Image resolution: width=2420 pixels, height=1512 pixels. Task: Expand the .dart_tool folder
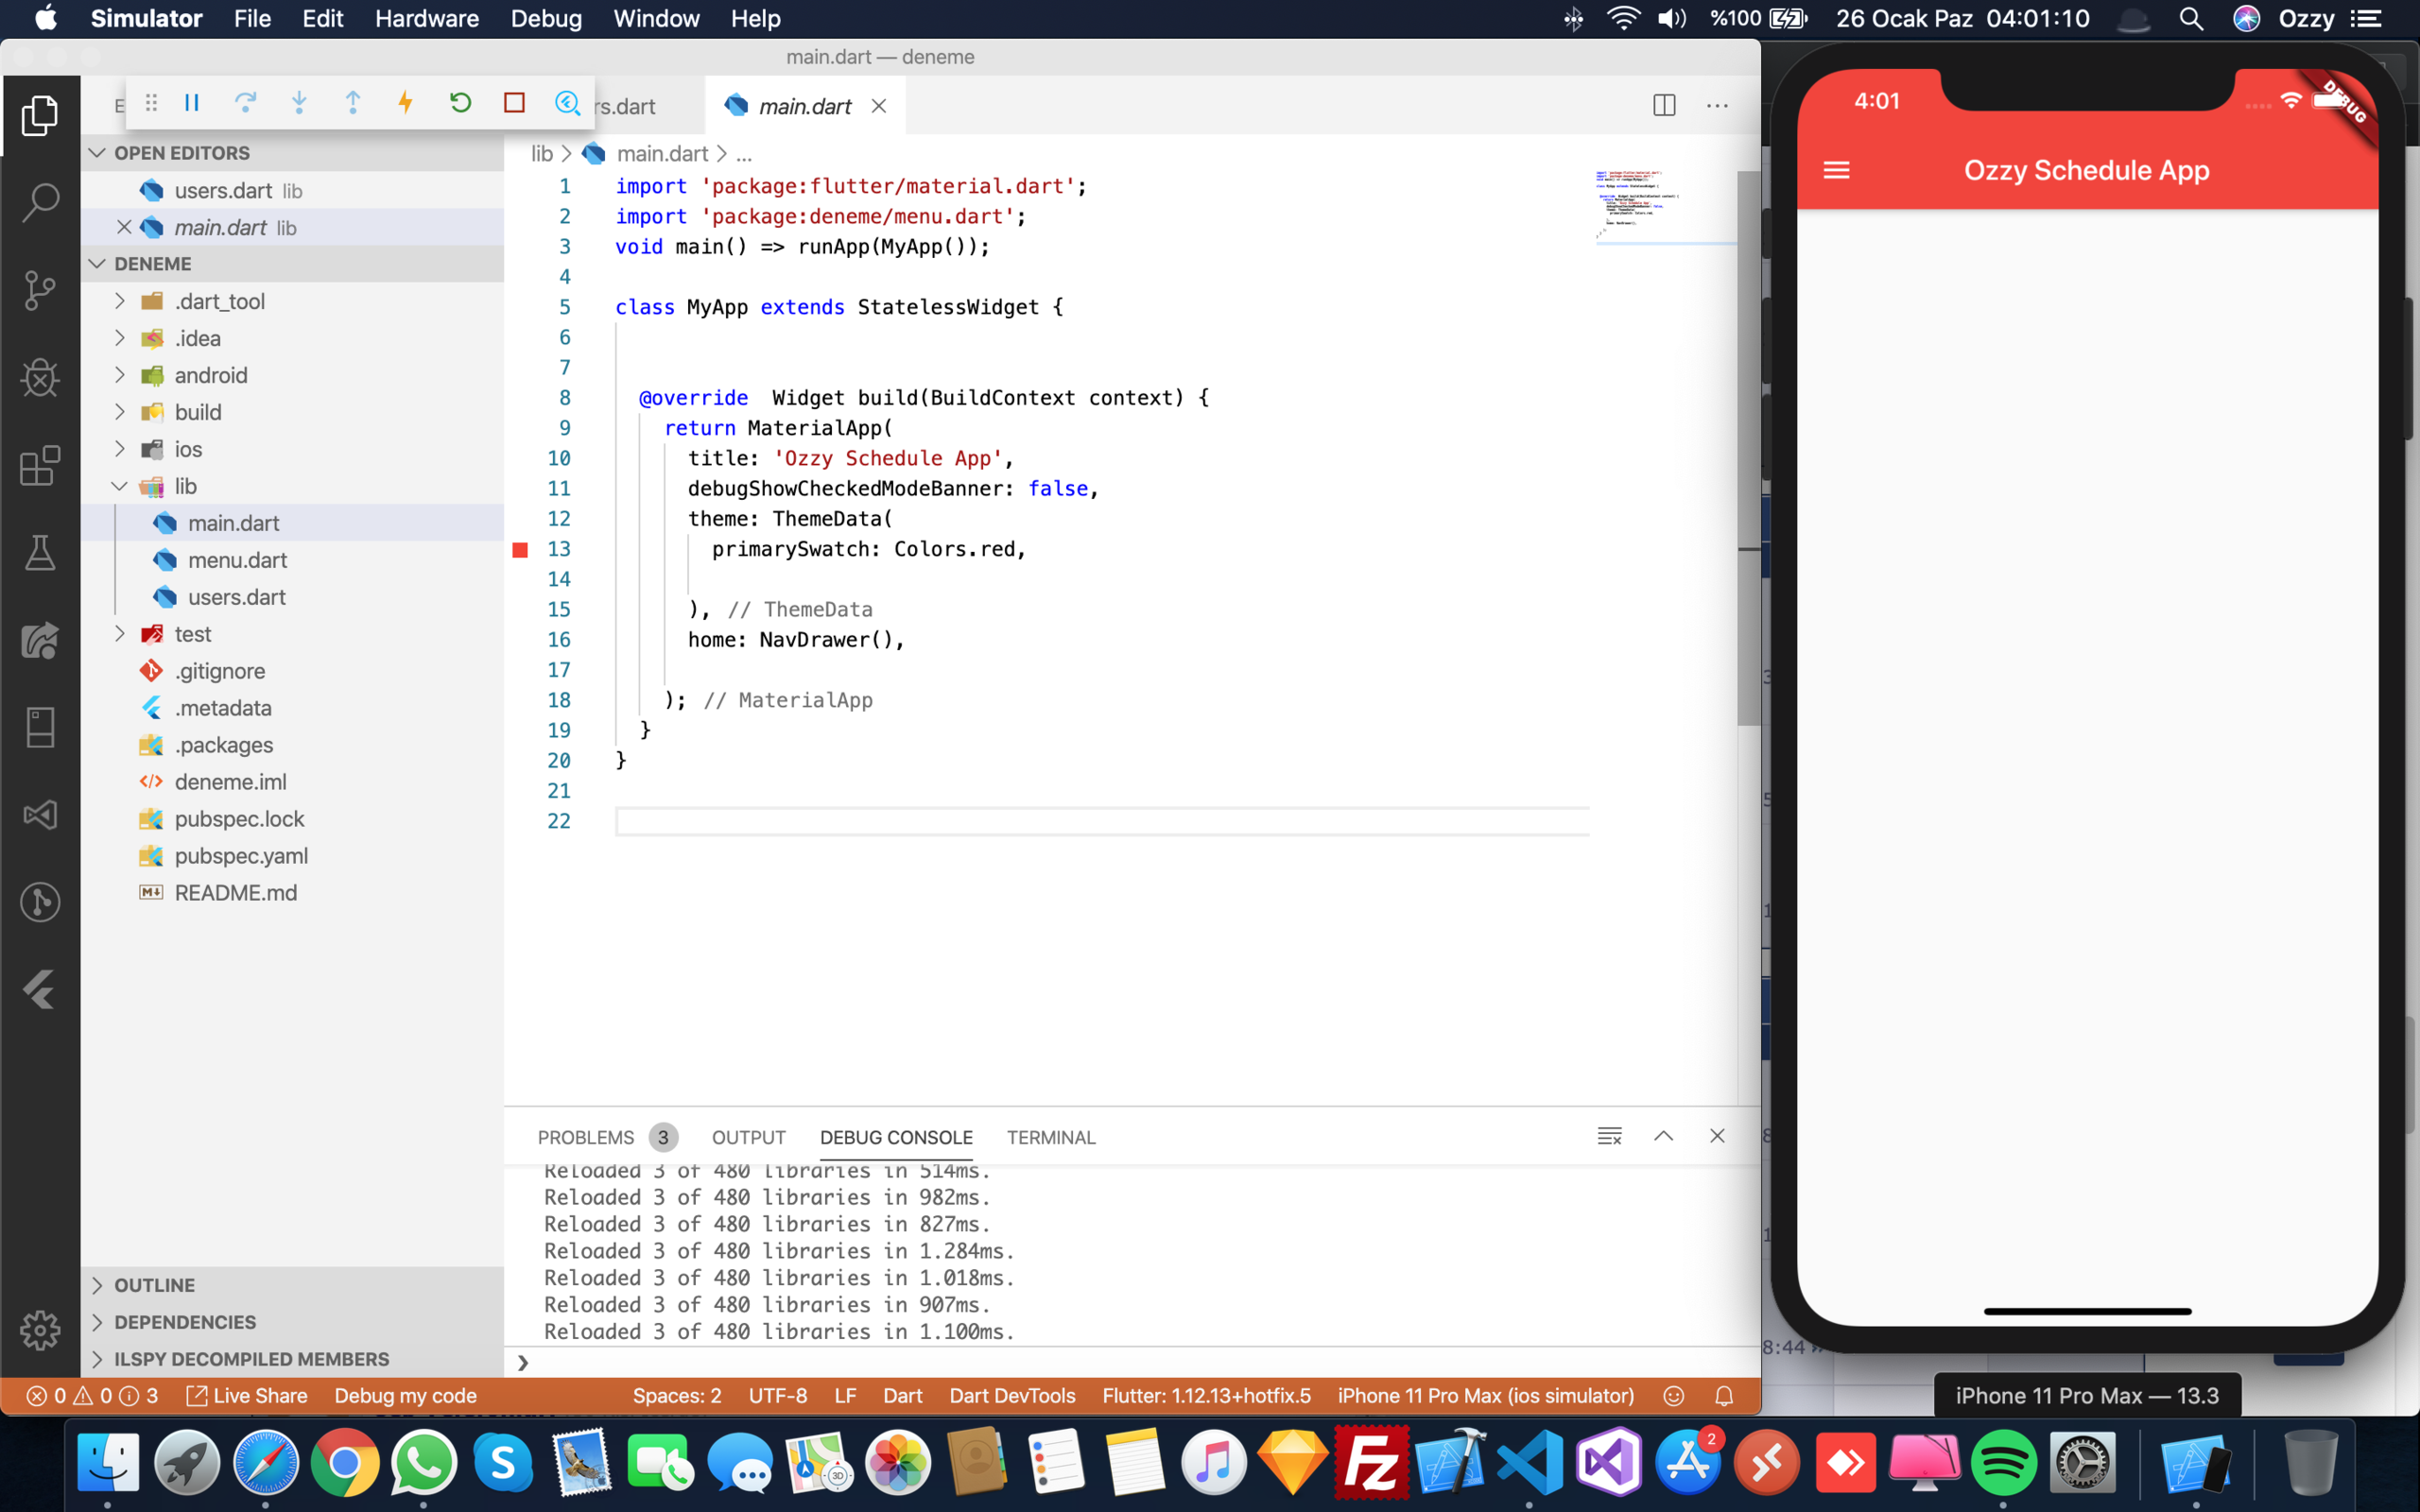tap(120, 301)
